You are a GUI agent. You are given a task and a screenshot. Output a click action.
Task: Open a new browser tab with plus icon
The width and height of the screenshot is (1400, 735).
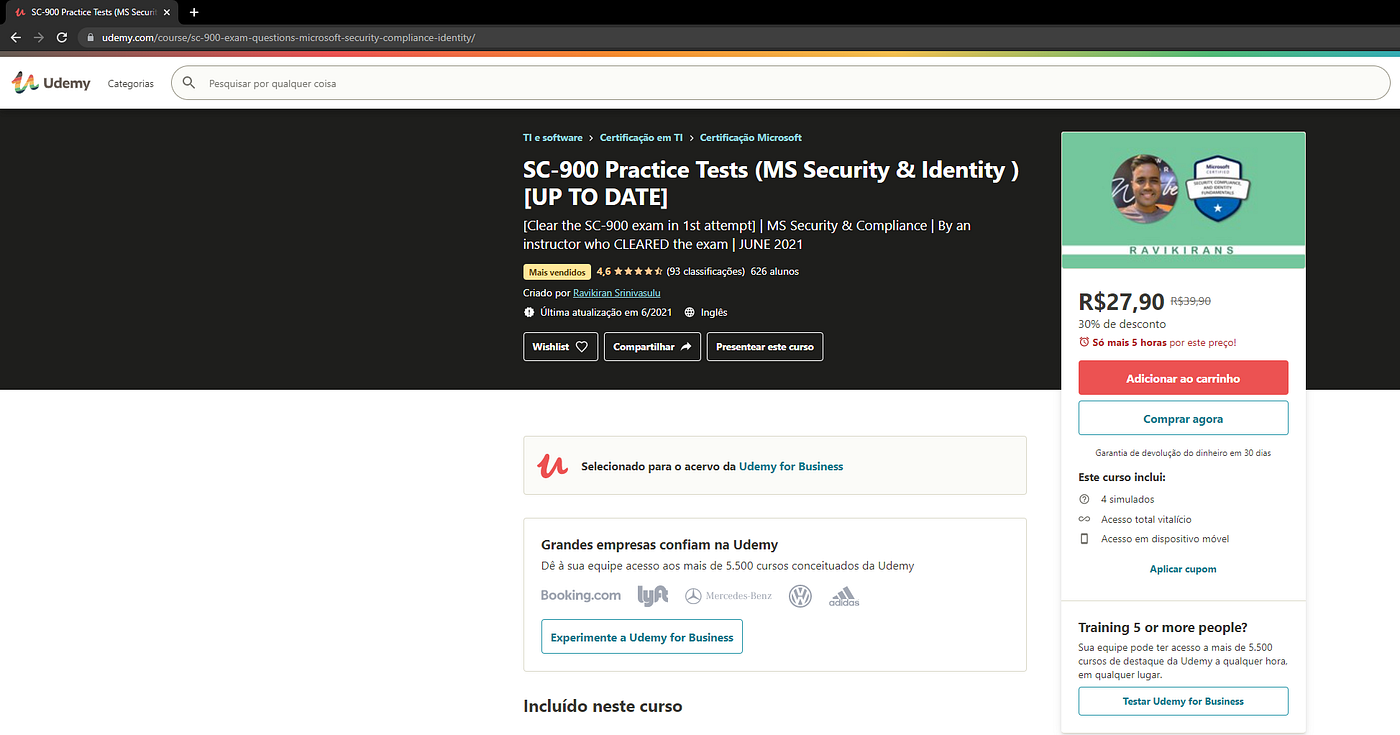pyautogui.click(x=194, y=12)
